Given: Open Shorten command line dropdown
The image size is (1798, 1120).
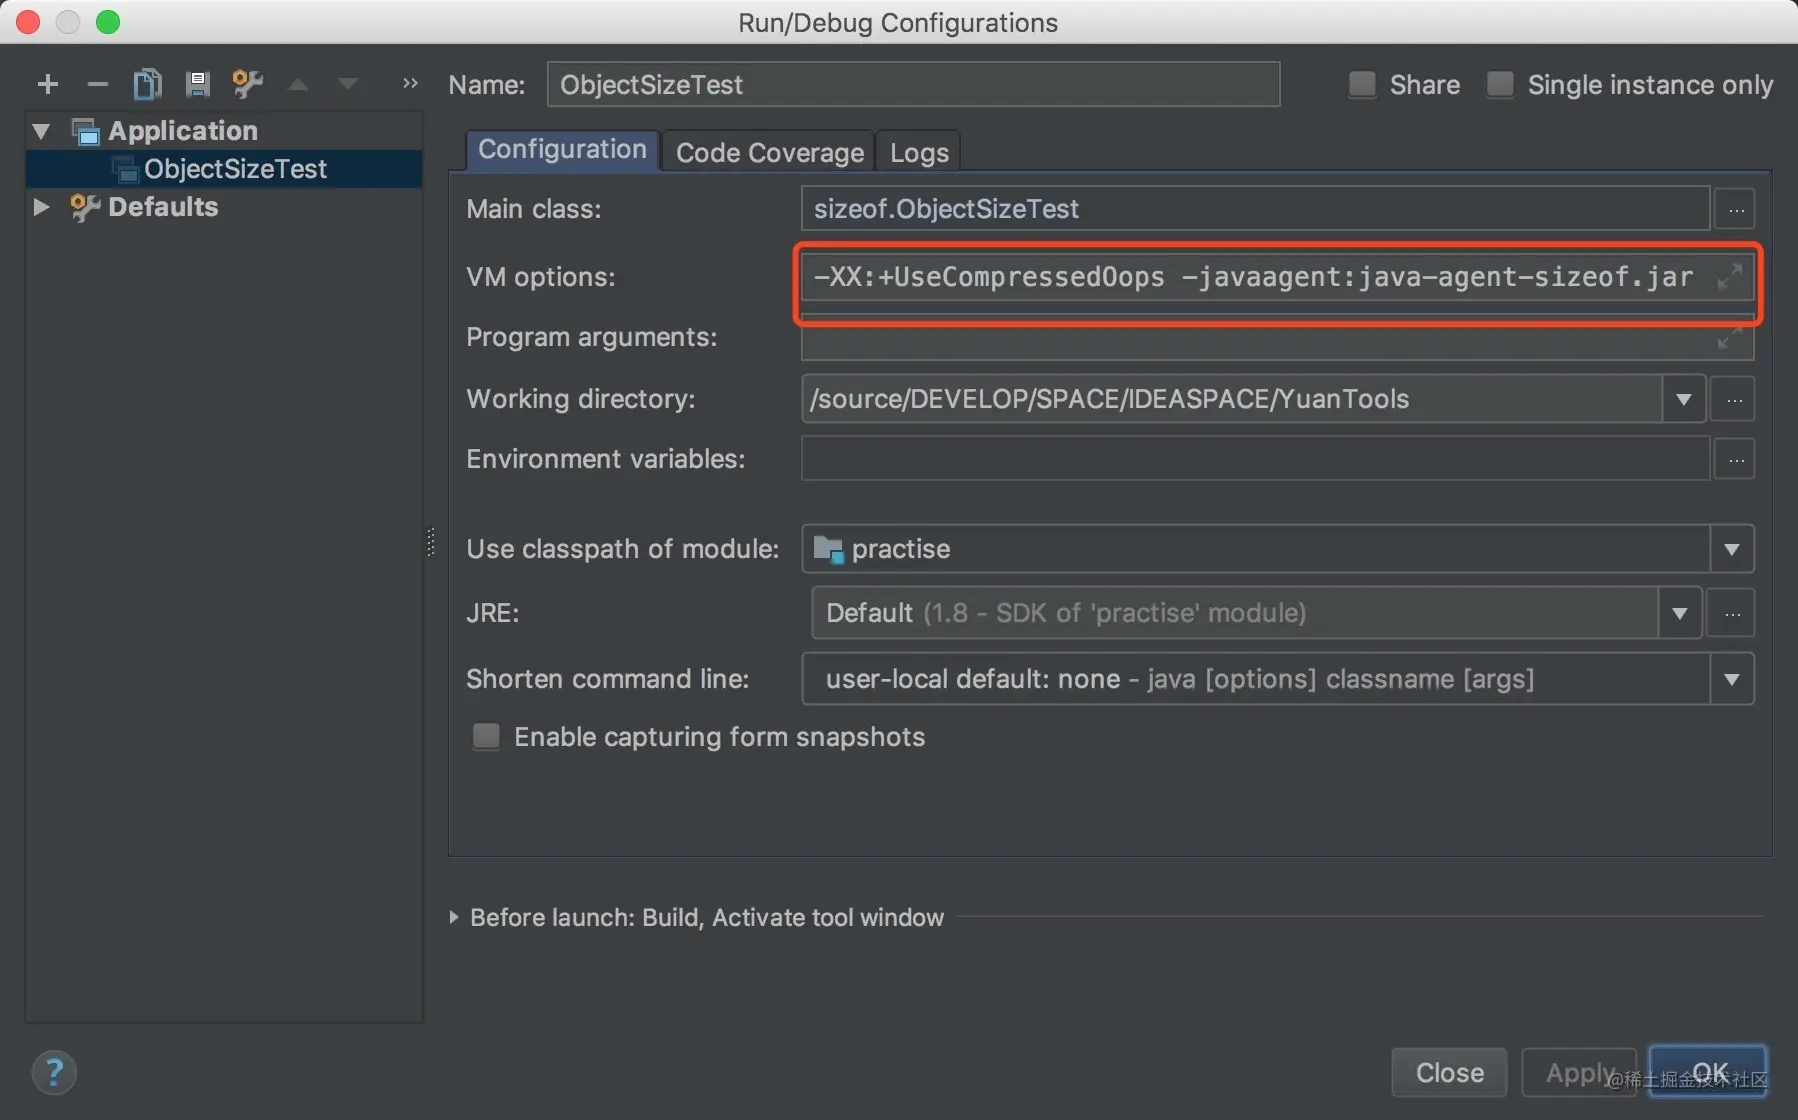Looking at the screenshot, I should (x=1732, y=679).
